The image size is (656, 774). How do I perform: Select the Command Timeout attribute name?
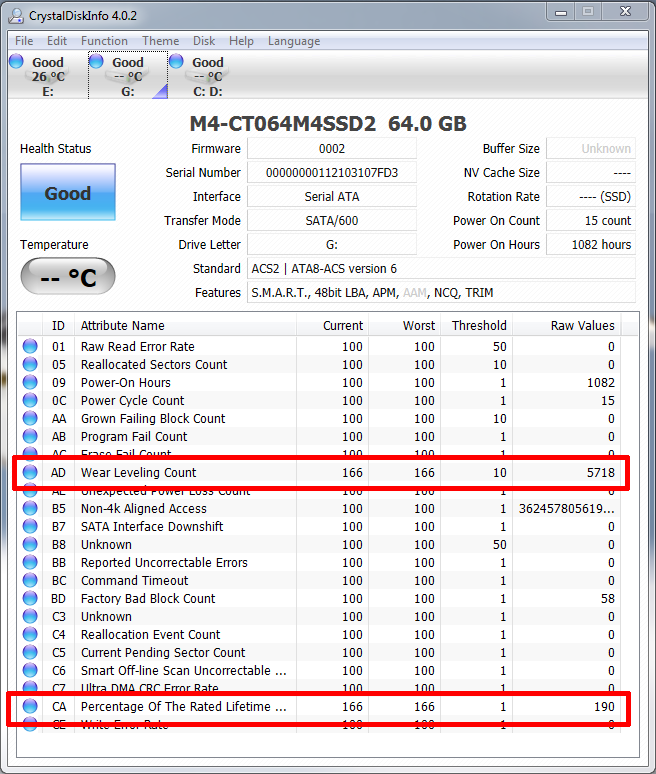pyautogui.click(x=134, y=580)
